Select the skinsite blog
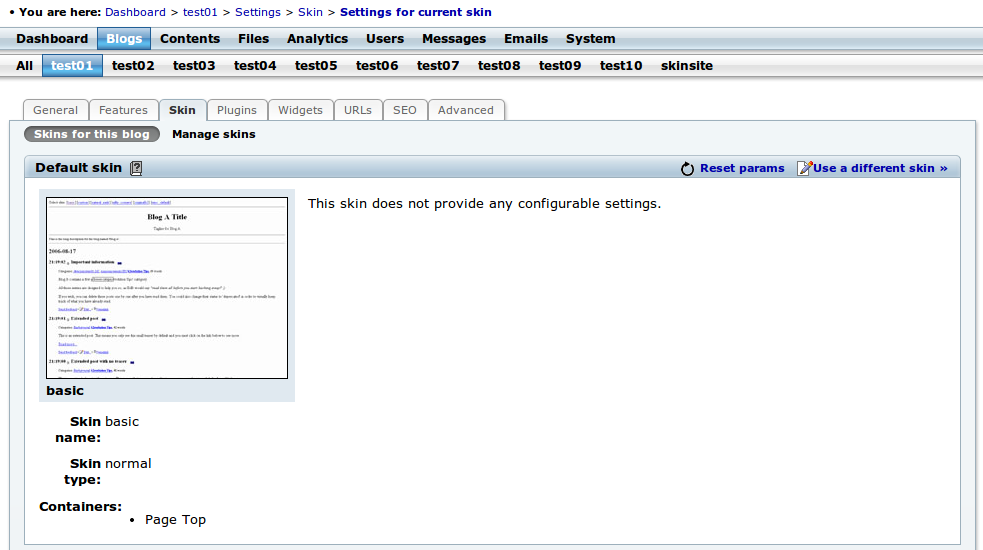 686,66
